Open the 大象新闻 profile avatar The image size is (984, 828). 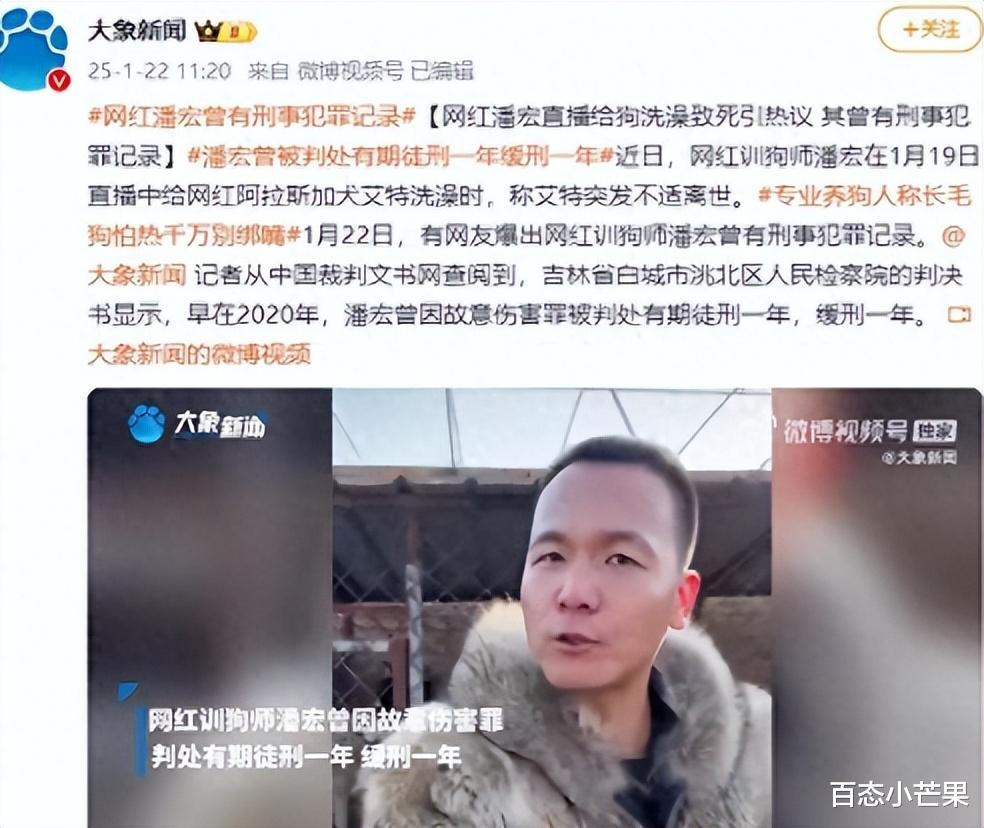[x=33, y=49]
